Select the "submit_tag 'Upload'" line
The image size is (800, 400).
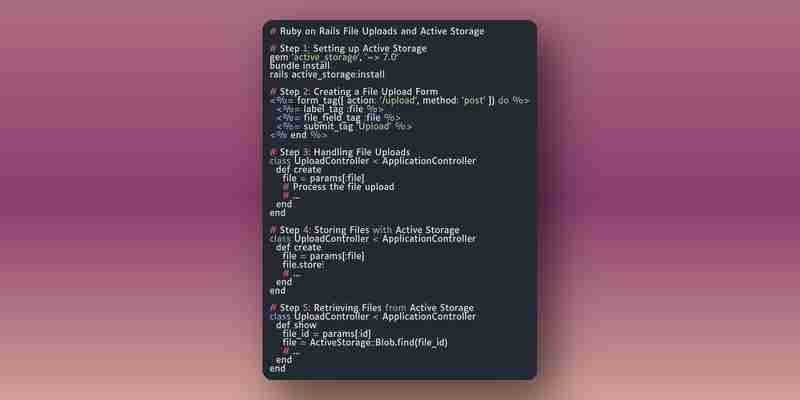pyautogui.click(x=344, y=127)
